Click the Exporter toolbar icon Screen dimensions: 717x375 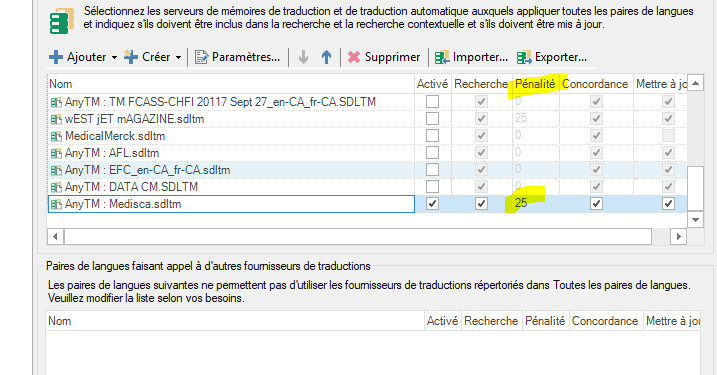(524, 57)
